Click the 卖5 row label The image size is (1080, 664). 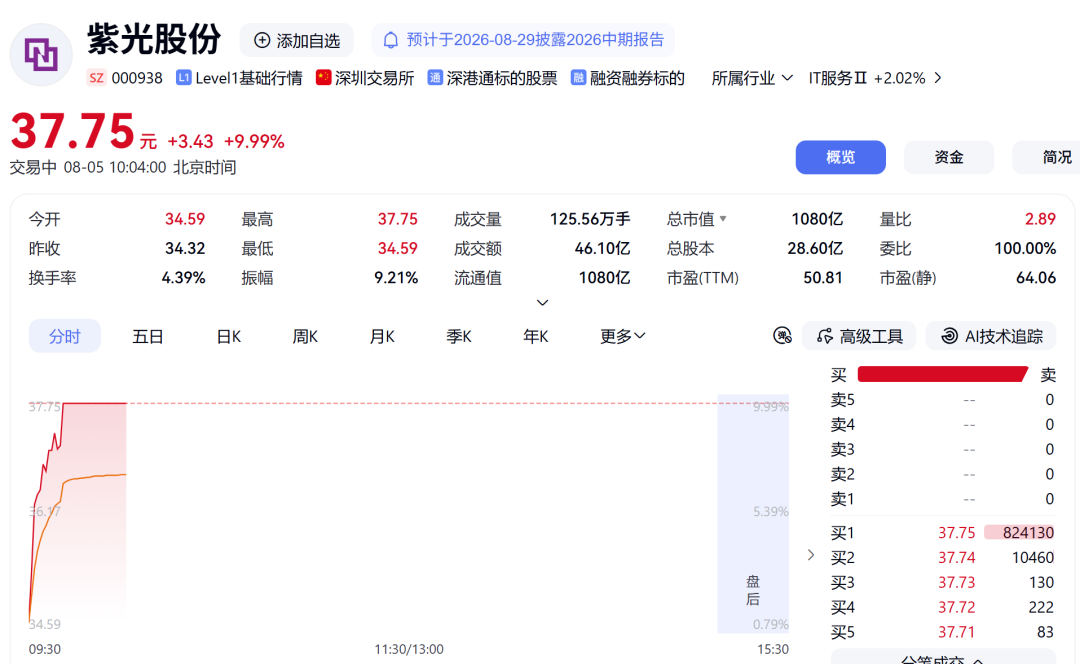tap(842, 400)
